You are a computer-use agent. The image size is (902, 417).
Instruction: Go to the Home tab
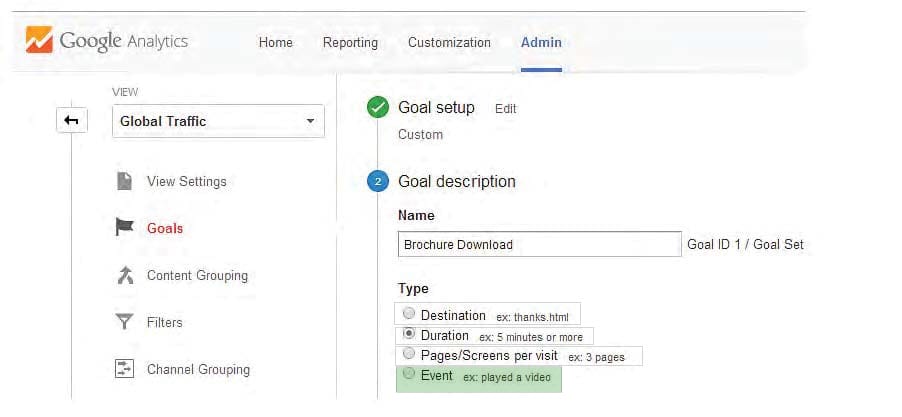point(276,43)
